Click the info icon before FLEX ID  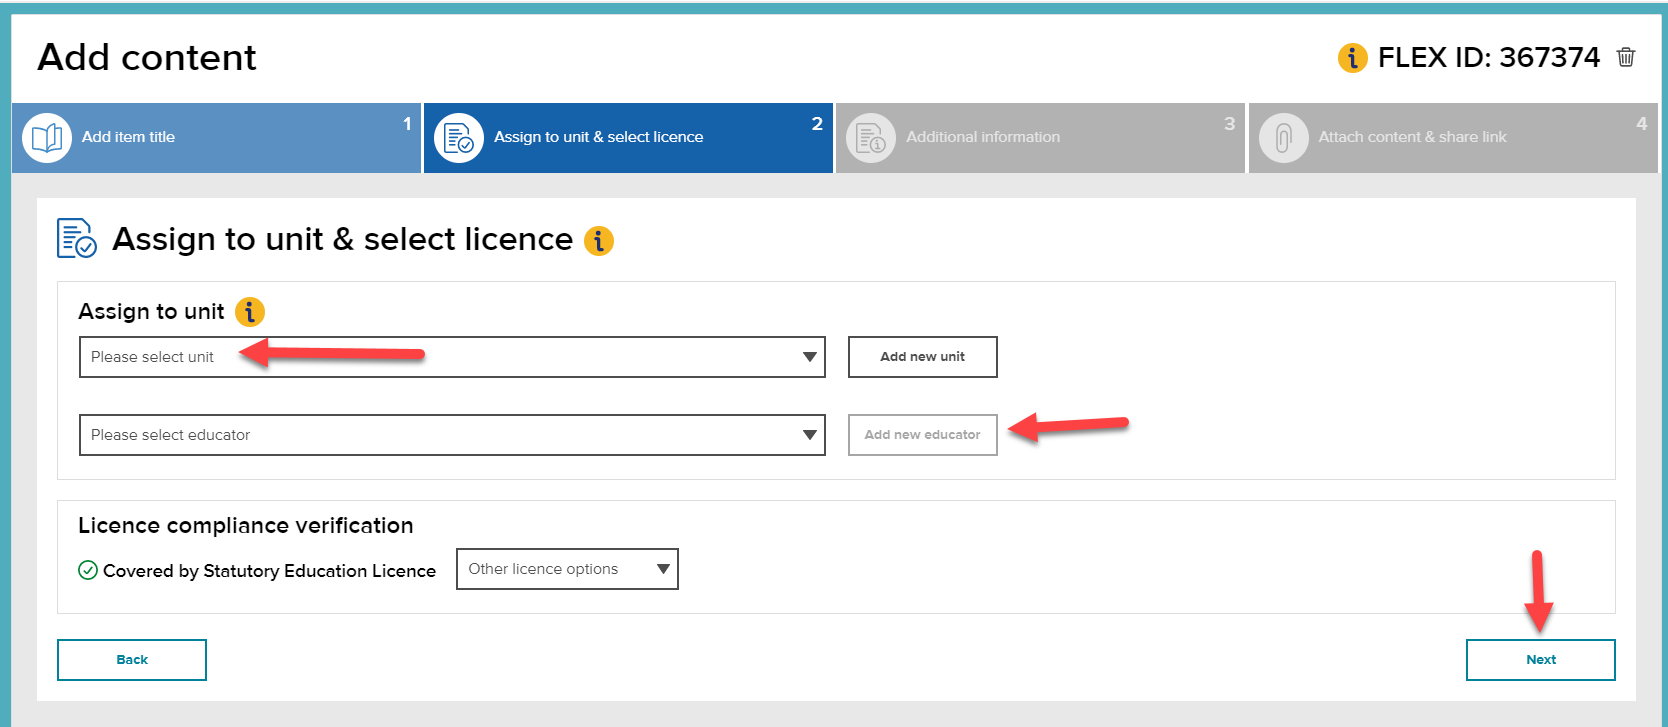pyautogui.click(x=1352, y=58)
